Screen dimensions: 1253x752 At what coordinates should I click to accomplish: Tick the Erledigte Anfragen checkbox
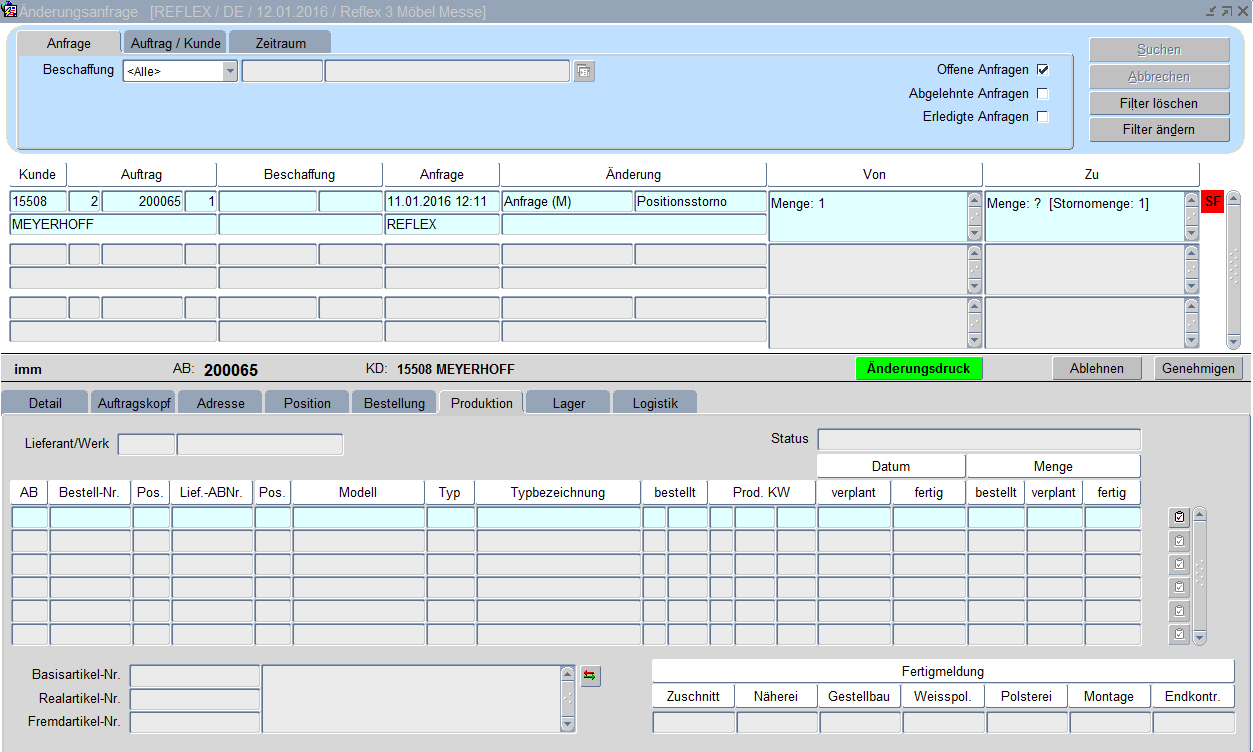pyautogui.click(x=1043, y=117)
